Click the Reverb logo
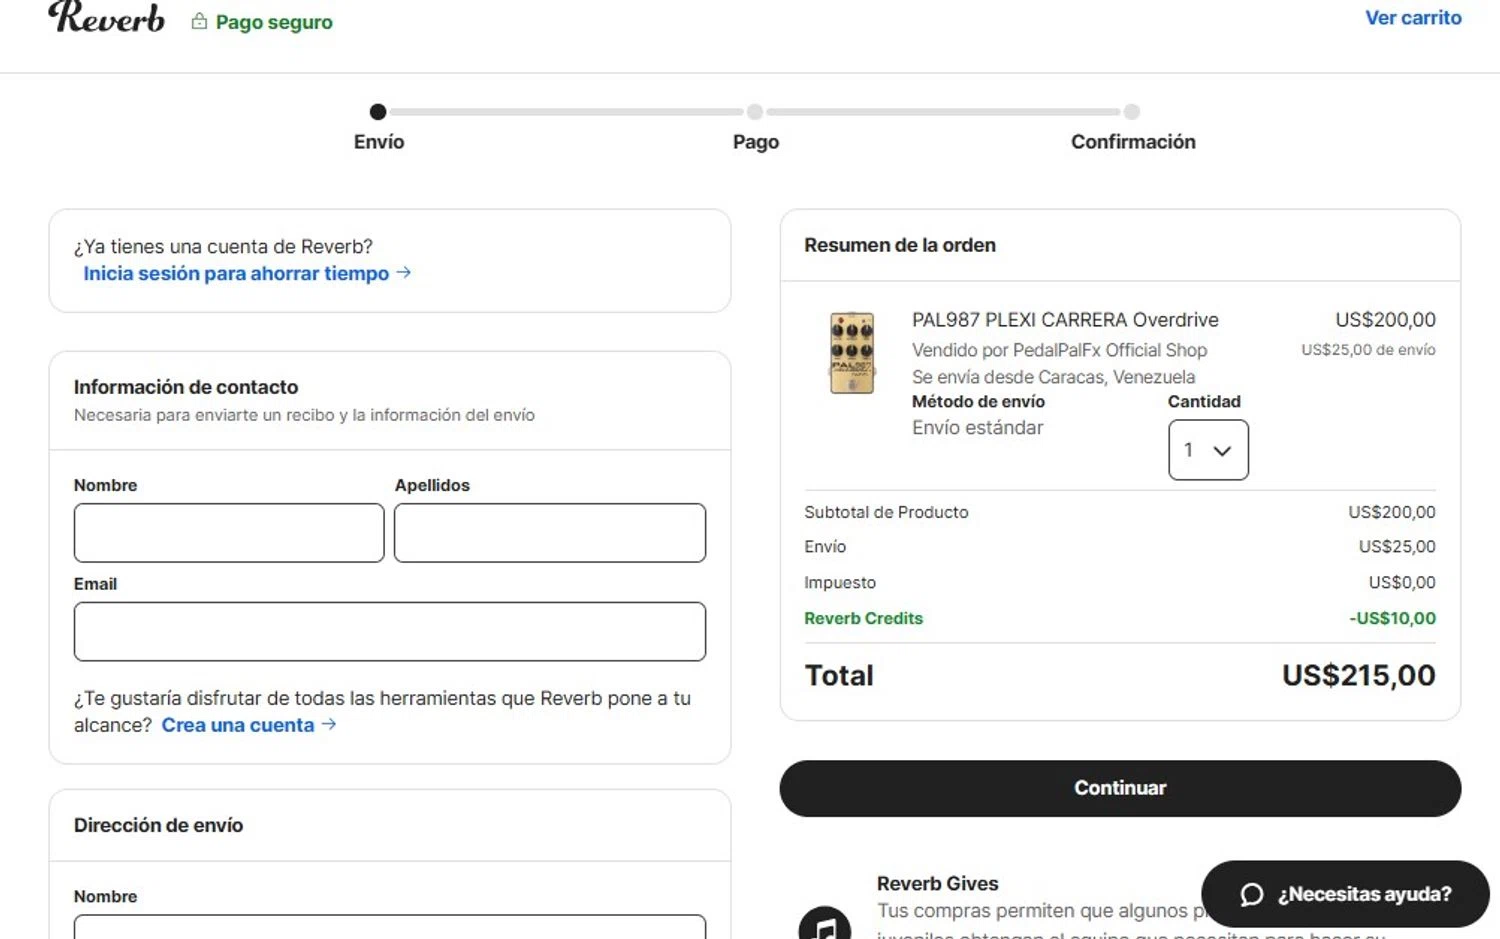The image size is (1500, 939). point(106,18)
